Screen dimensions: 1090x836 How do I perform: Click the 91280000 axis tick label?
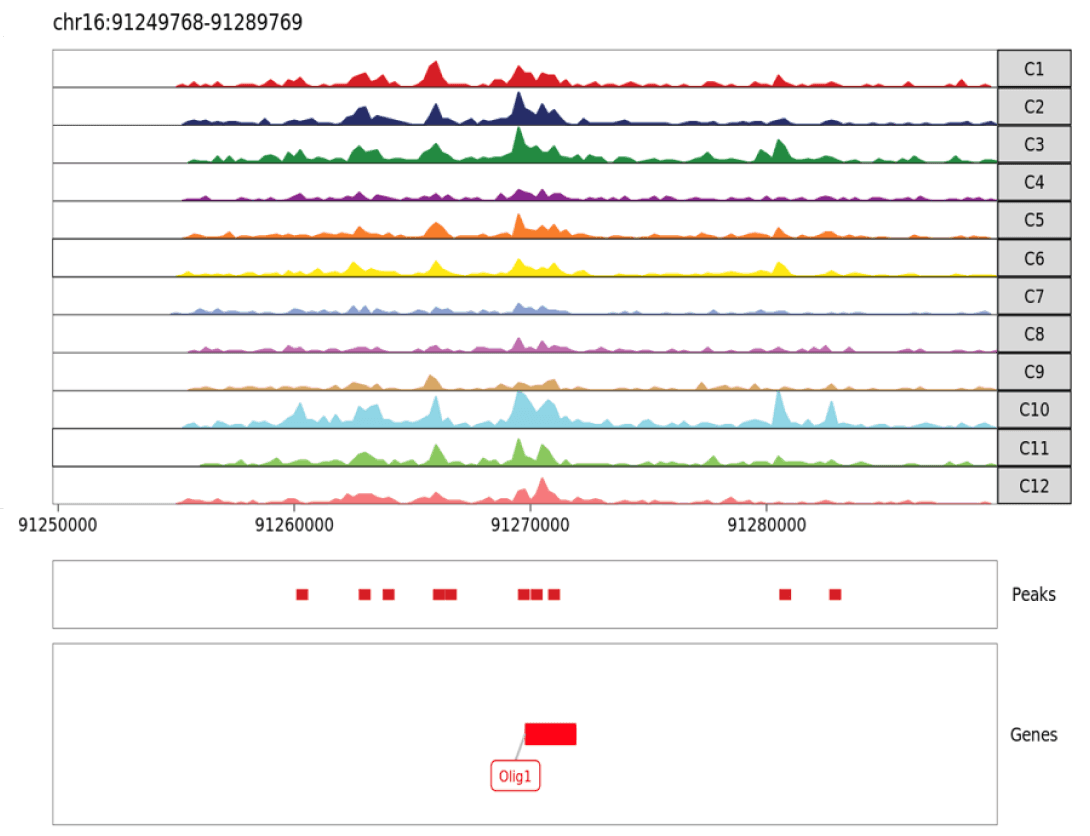767,524
